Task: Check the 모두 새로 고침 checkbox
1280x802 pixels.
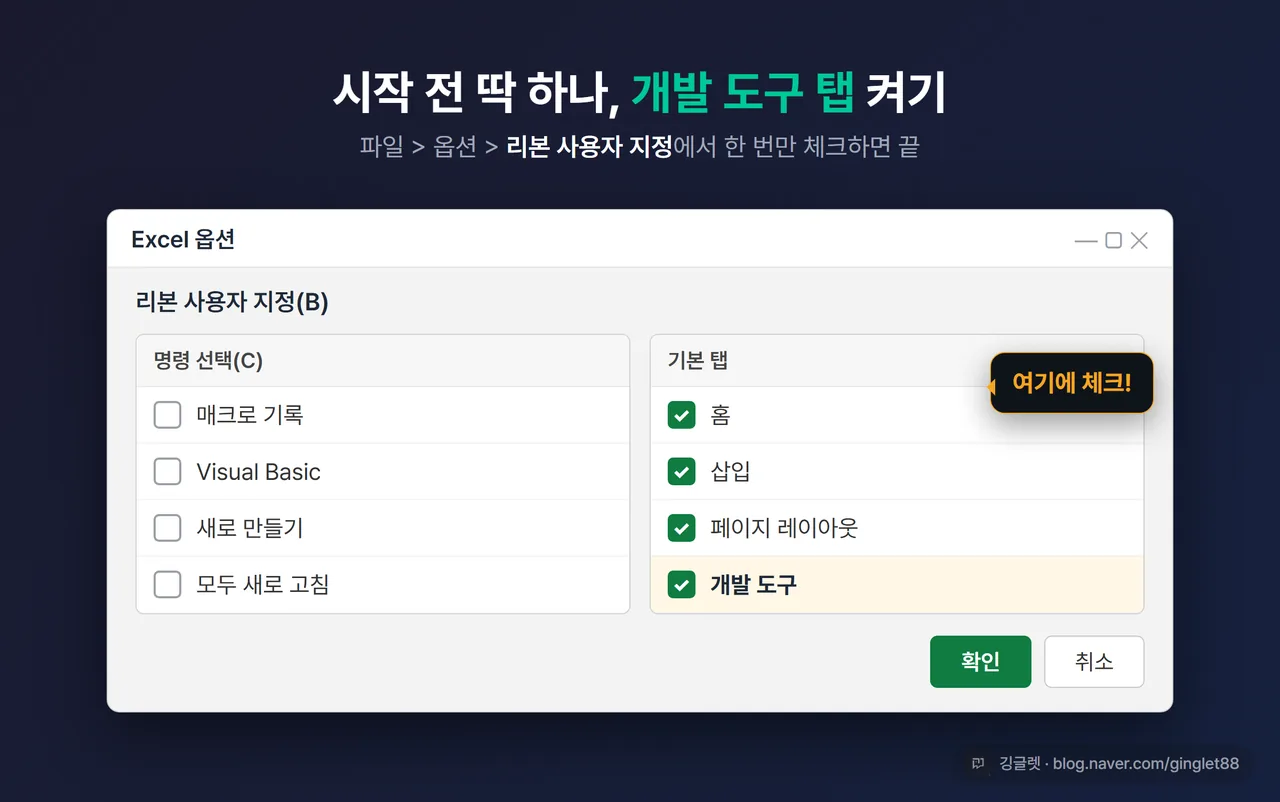Action: point(167,585)
